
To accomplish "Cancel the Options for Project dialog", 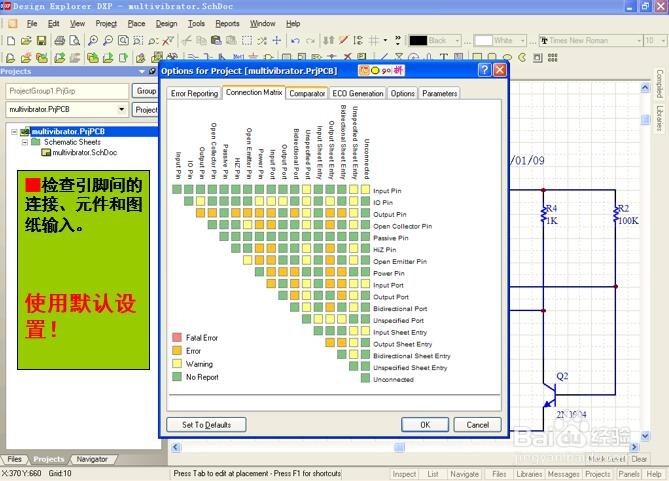I will click(x=477, y=425).
